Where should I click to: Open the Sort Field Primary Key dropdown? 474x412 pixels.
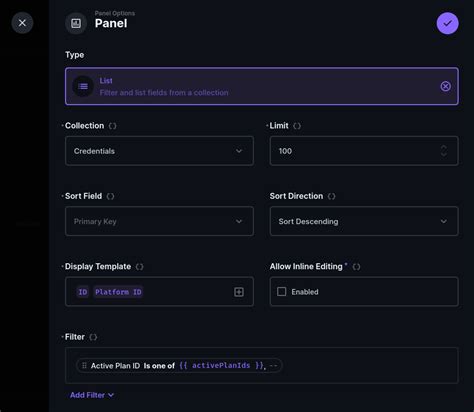pos(159,221)
